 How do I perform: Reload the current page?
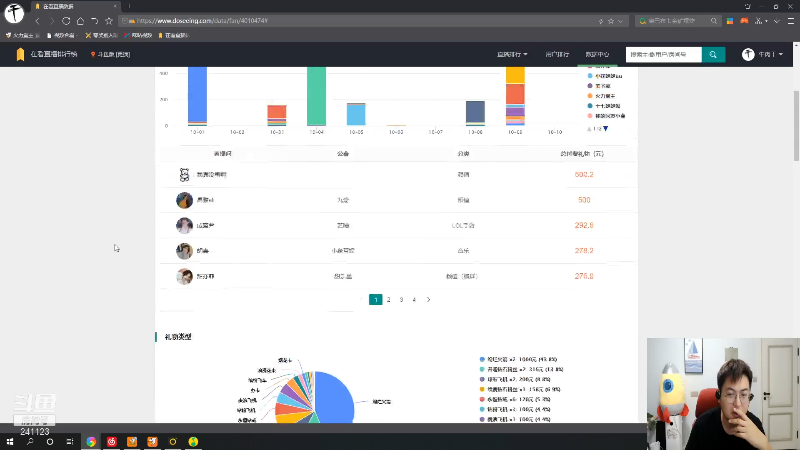click(66, 21)
